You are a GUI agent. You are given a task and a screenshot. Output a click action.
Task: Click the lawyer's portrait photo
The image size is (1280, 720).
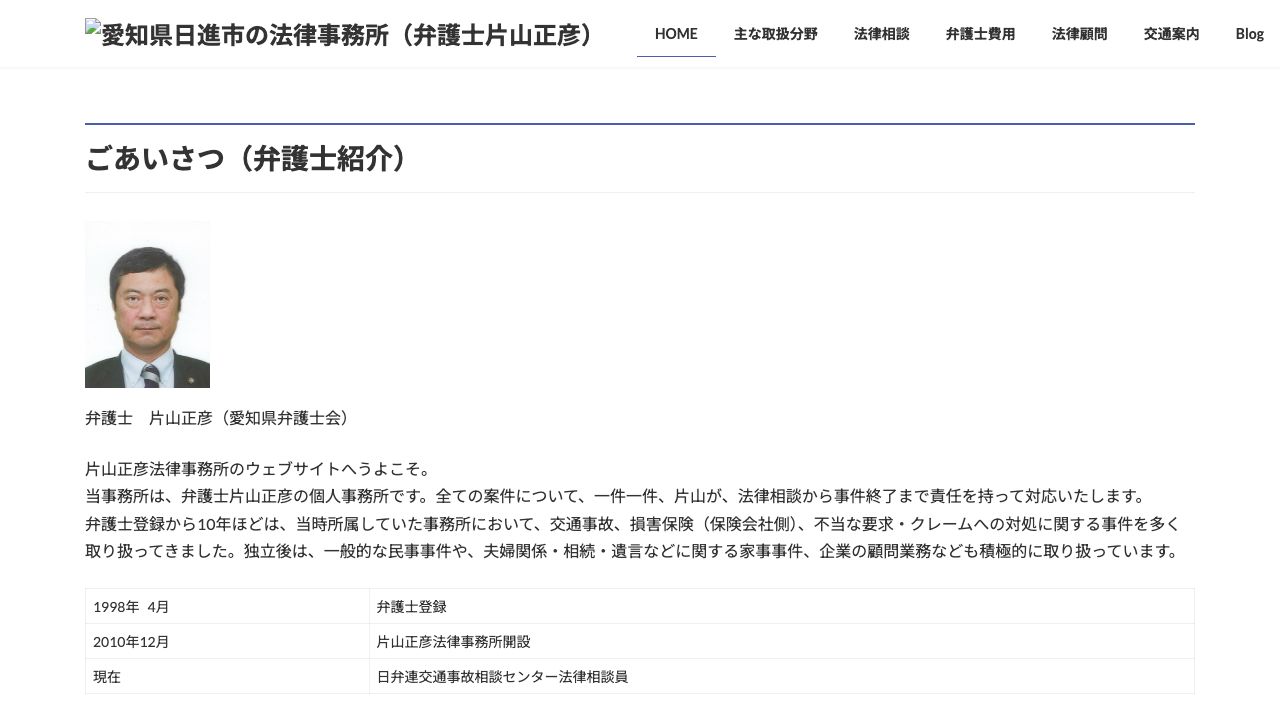[x=147, y=304]
